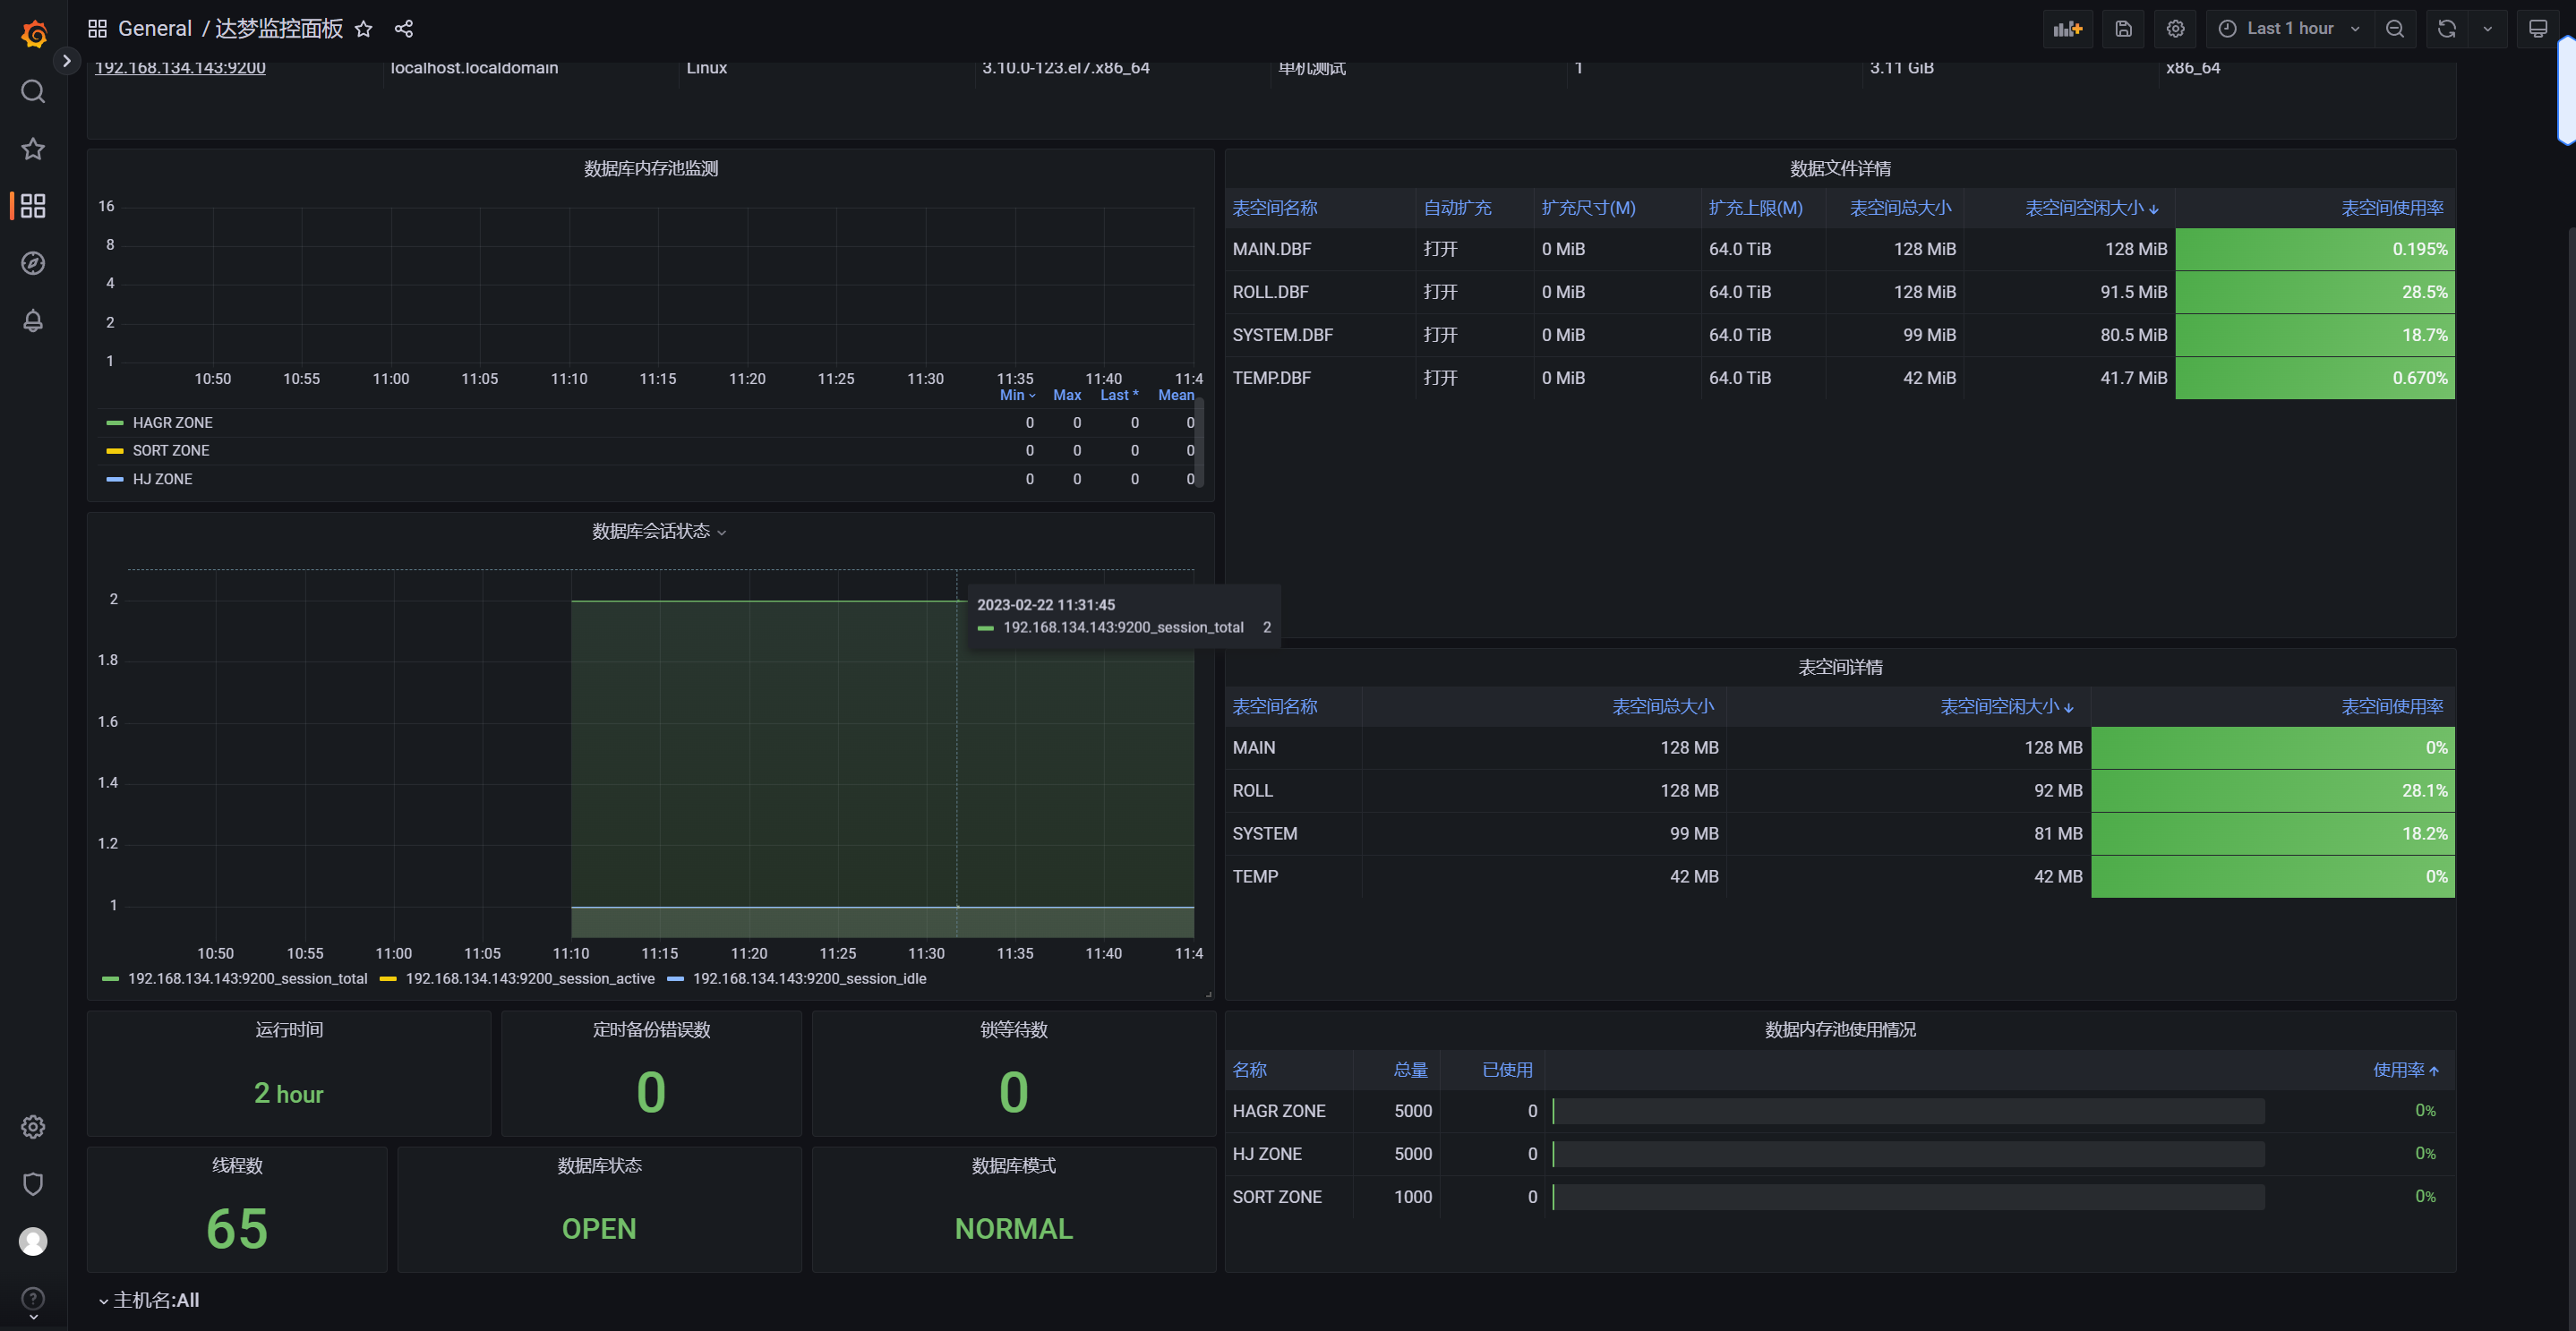Sort data files by 表空间空闲大小 column
Viewport: 2576px width, 1331px height.
(x=2091, y=208)
